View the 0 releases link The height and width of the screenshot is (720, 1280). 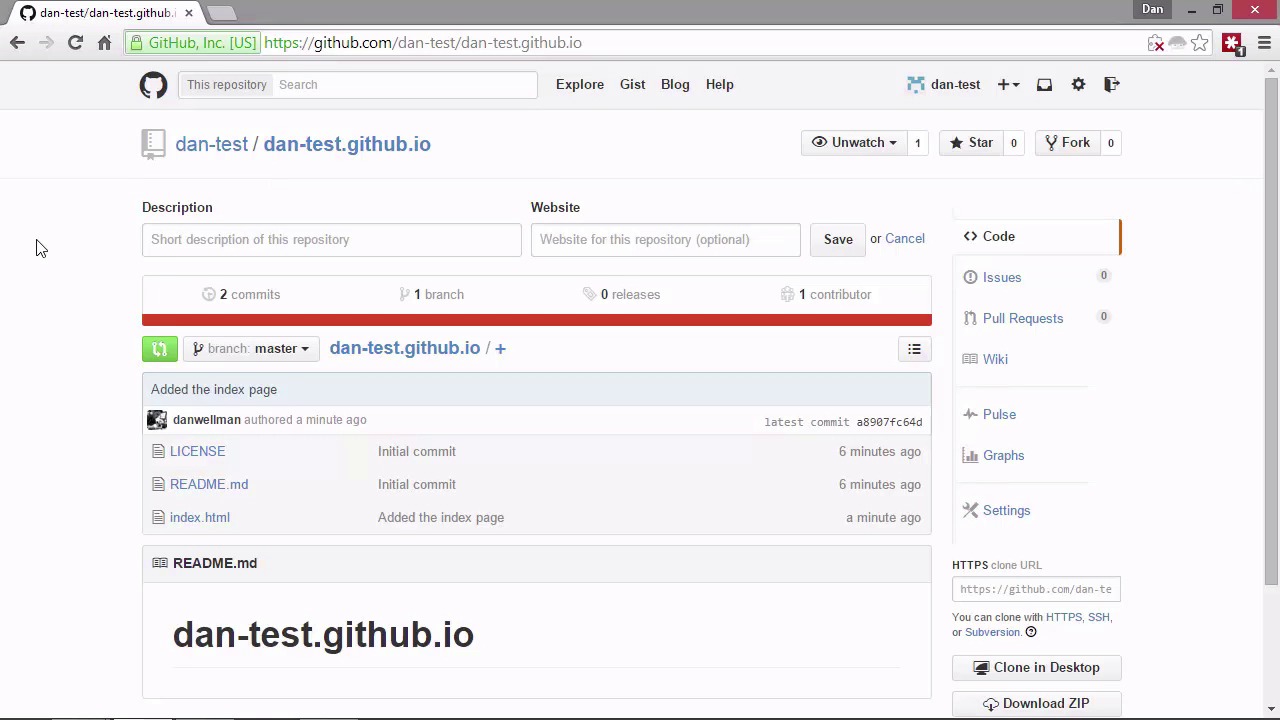pos(621,295)
